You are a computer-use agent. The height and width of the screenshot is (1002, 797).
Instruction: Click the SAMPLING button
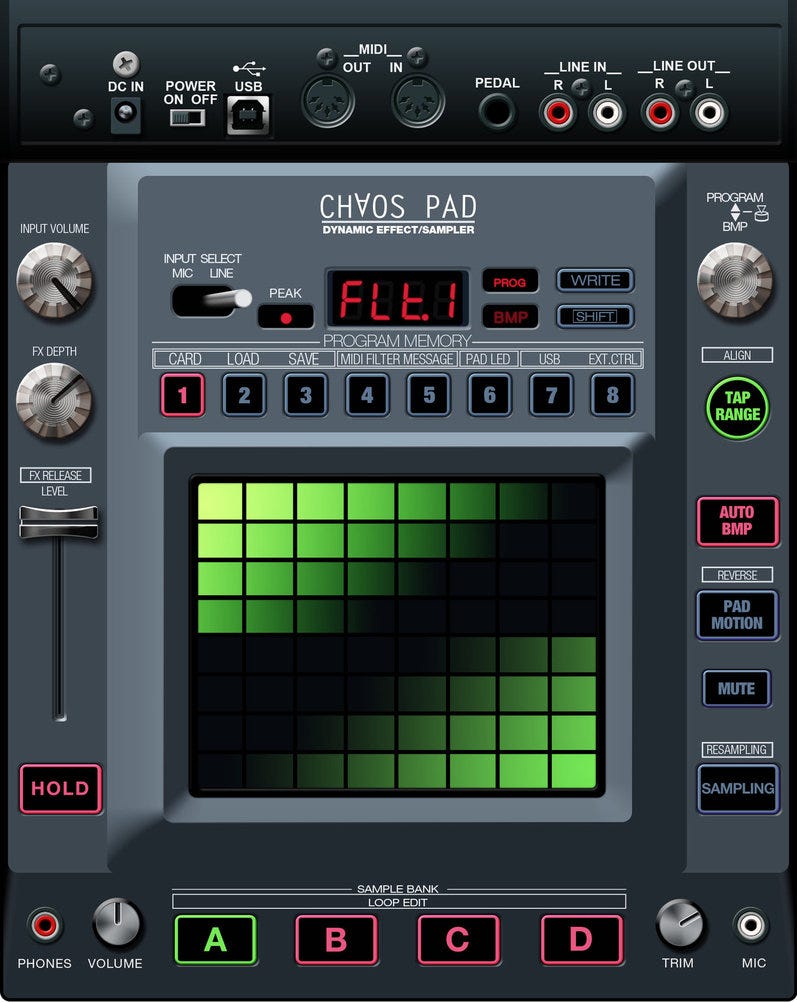tap(738, 789)
